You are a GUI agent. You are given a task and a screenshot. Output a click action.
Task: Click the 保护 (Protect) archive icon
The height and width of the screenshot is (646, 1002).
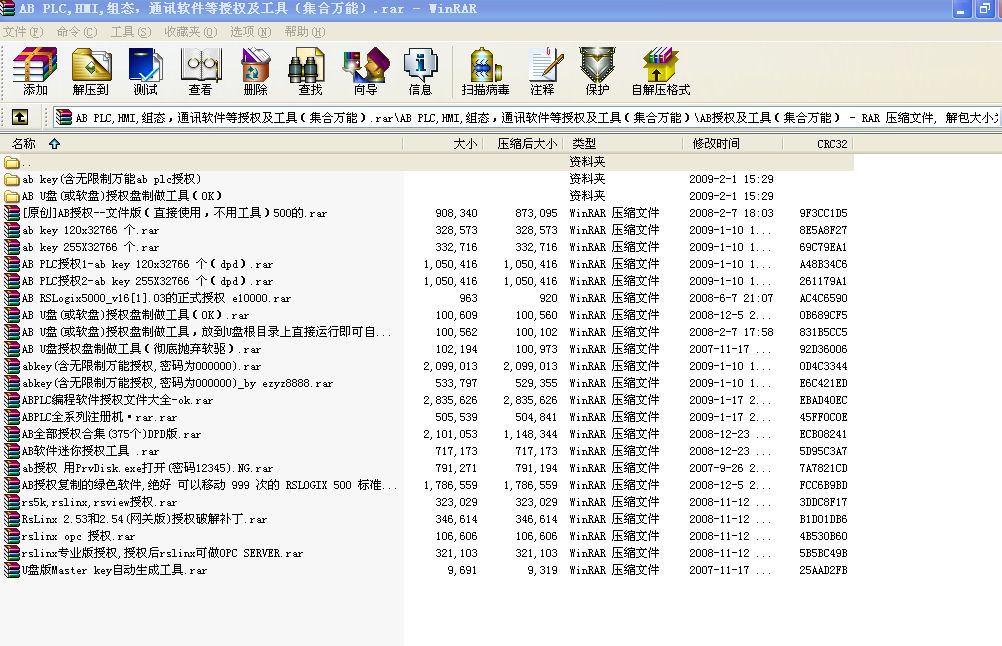[x=597, y=70]
